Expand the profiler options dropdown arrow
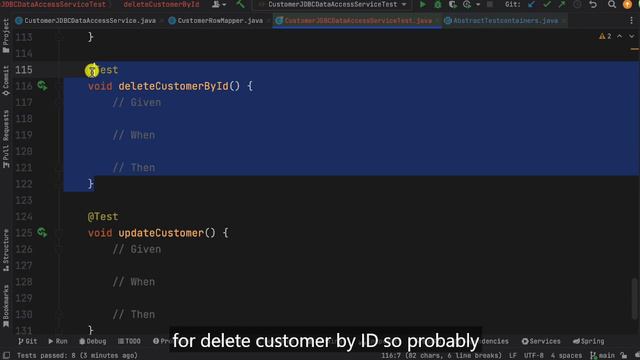640x360 pixels. 477,4
